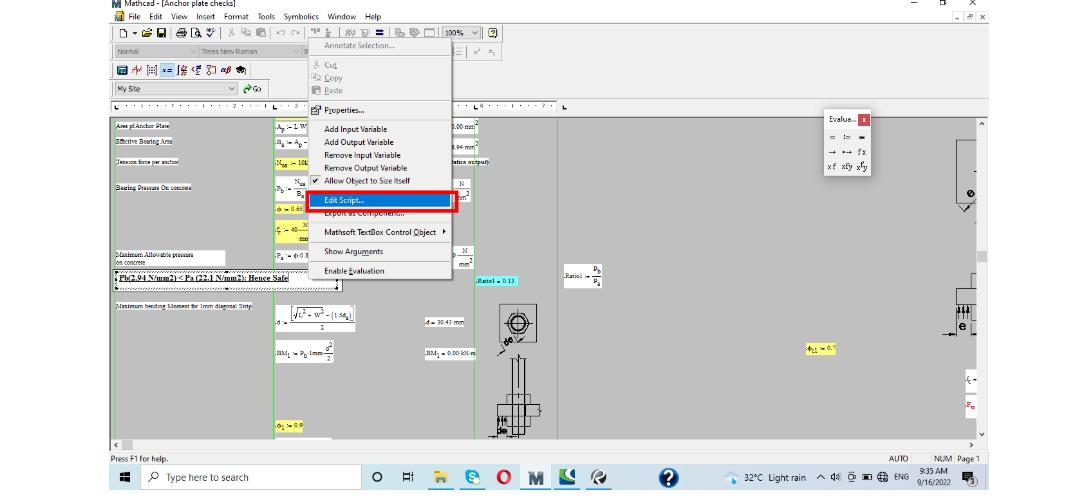
Task: Toggle Allow Object to Size Itself
Action: click(x=367, y=181)
